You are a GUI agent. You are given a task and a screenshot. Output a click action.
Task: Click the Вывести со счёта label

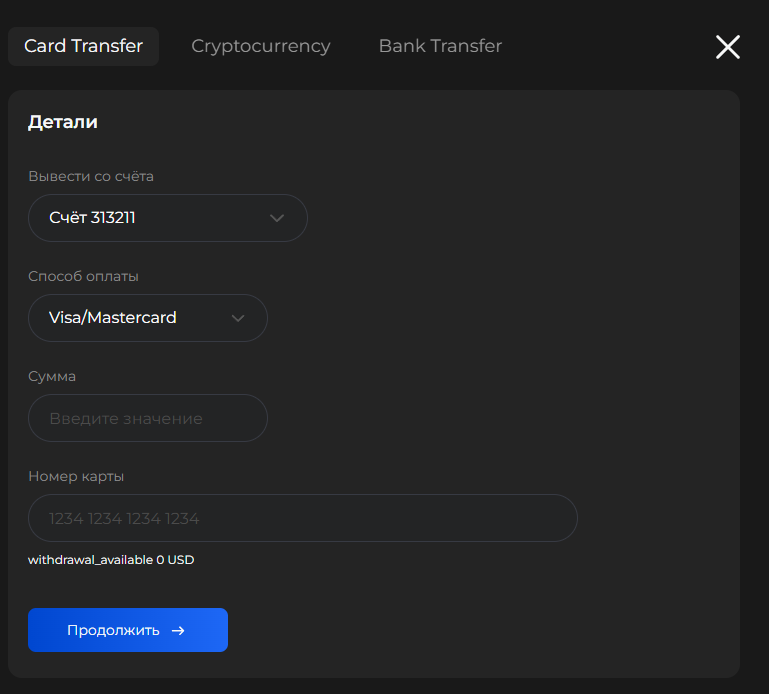click(91, 176)
